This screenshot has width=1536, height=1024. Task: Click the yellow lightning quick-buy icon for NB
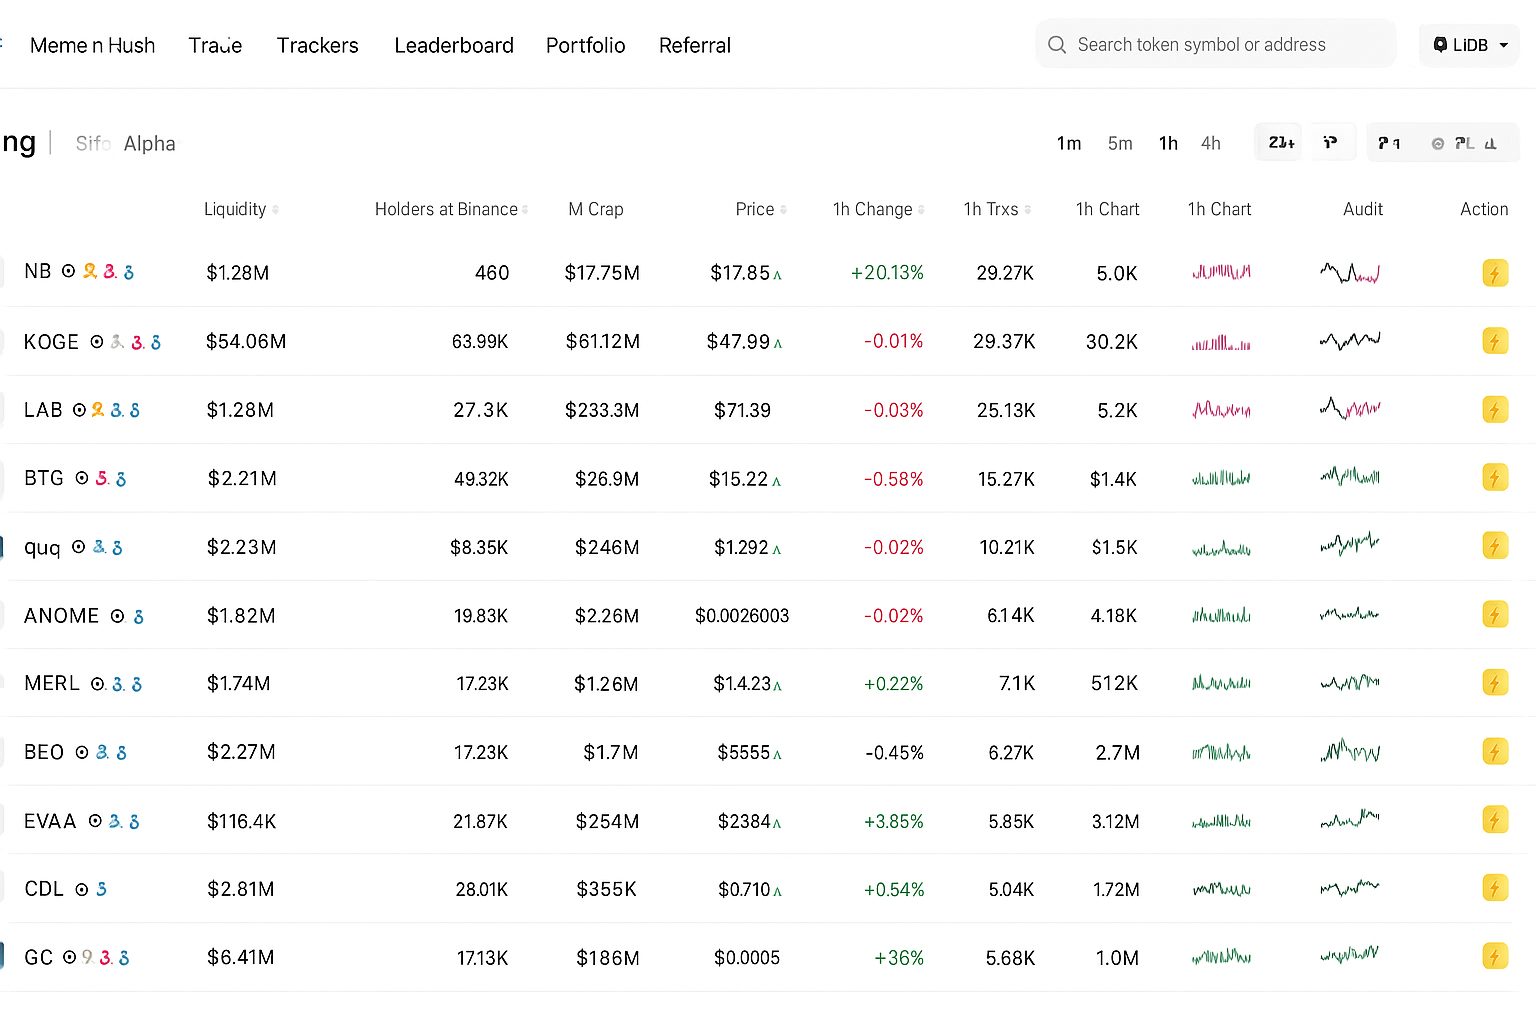click(1494, 273)
